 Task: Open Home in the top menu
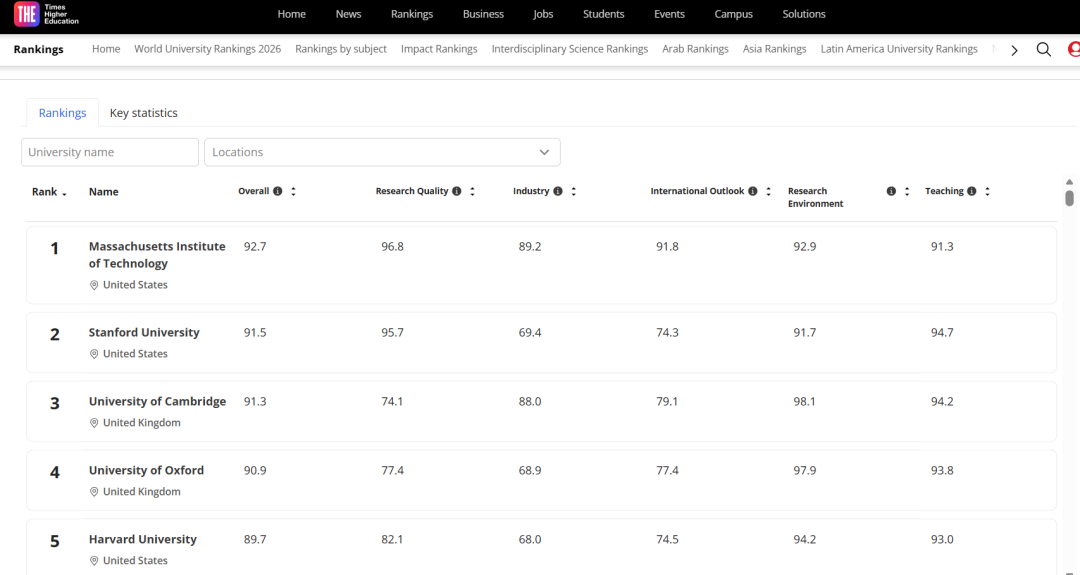(x=291, y=14)
